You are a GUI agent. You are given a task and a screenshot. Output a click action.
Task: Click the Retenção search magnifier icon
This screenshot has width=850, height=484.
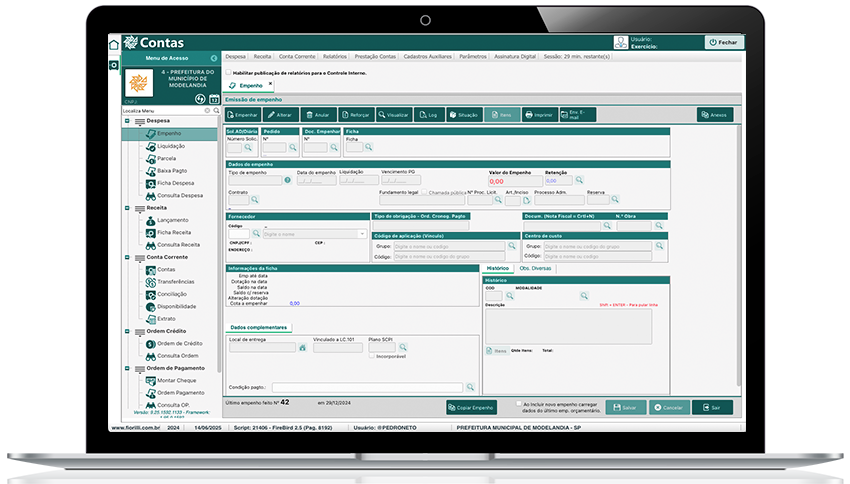pyautogui.click(x=580, y=181)
